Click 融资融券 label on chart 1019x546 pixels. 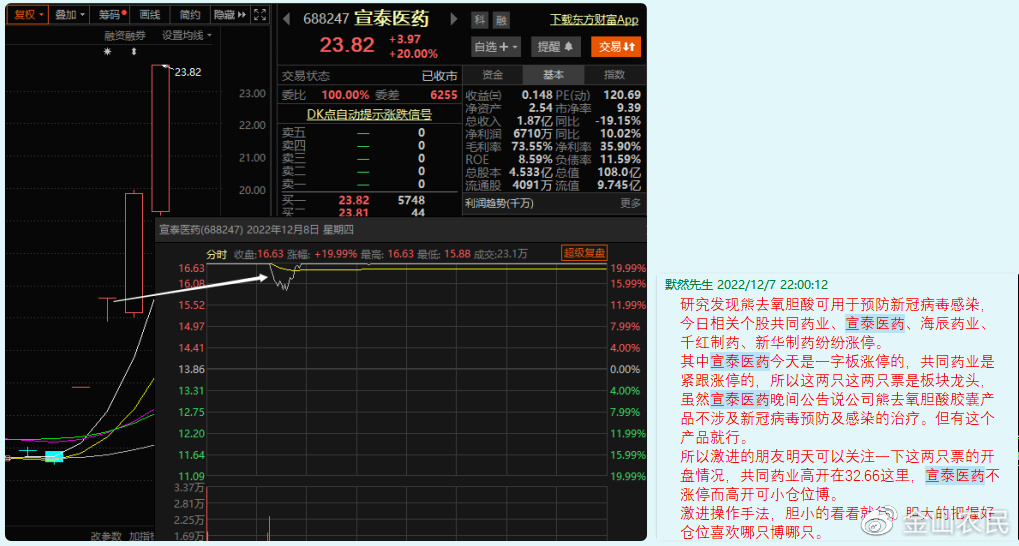click(x=125, y=36)
